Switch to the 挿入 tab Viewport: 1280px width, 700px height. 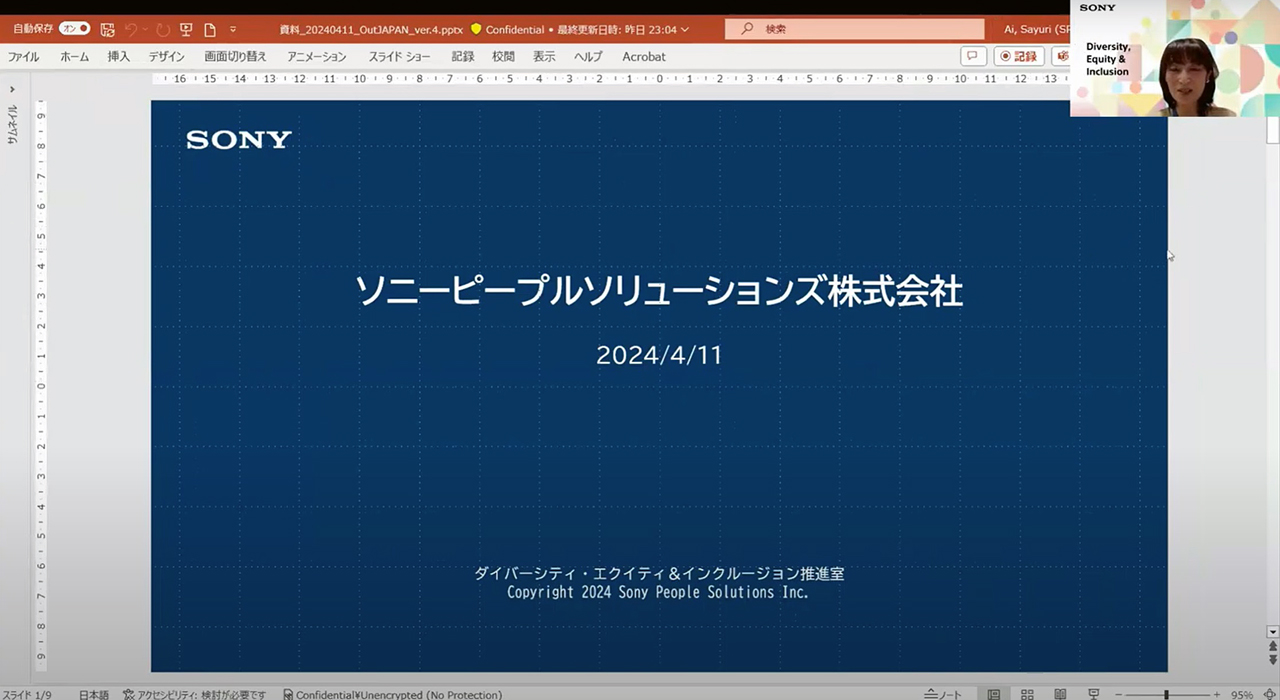click(x=119, y=57)
